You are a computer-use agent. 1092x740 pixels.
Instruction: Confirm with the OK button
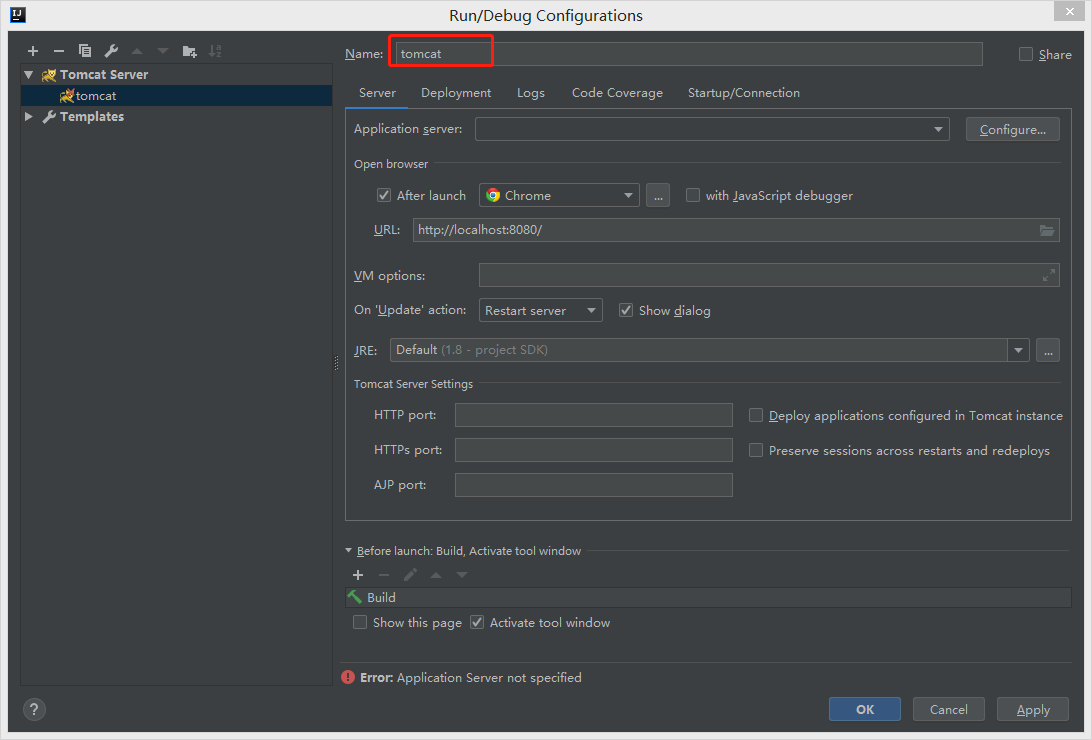(x=865, y=709)
